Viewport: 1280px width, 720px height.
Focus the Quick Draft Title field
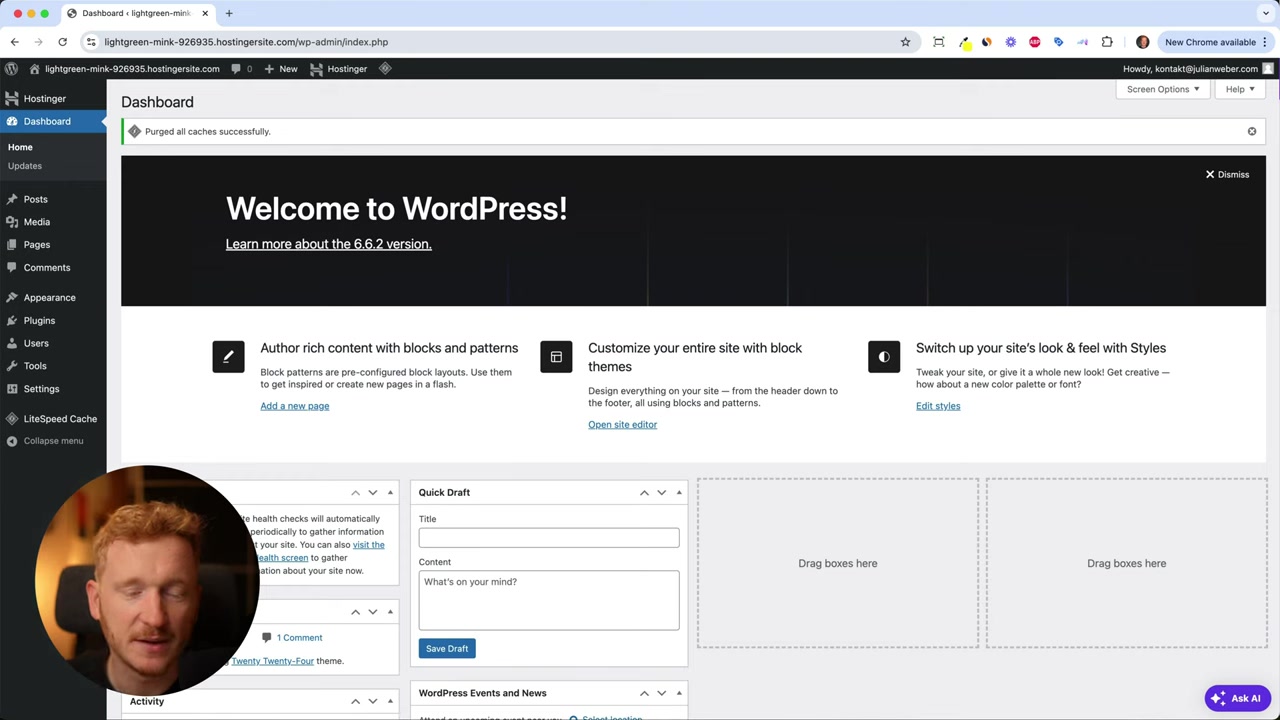[549, 538]
